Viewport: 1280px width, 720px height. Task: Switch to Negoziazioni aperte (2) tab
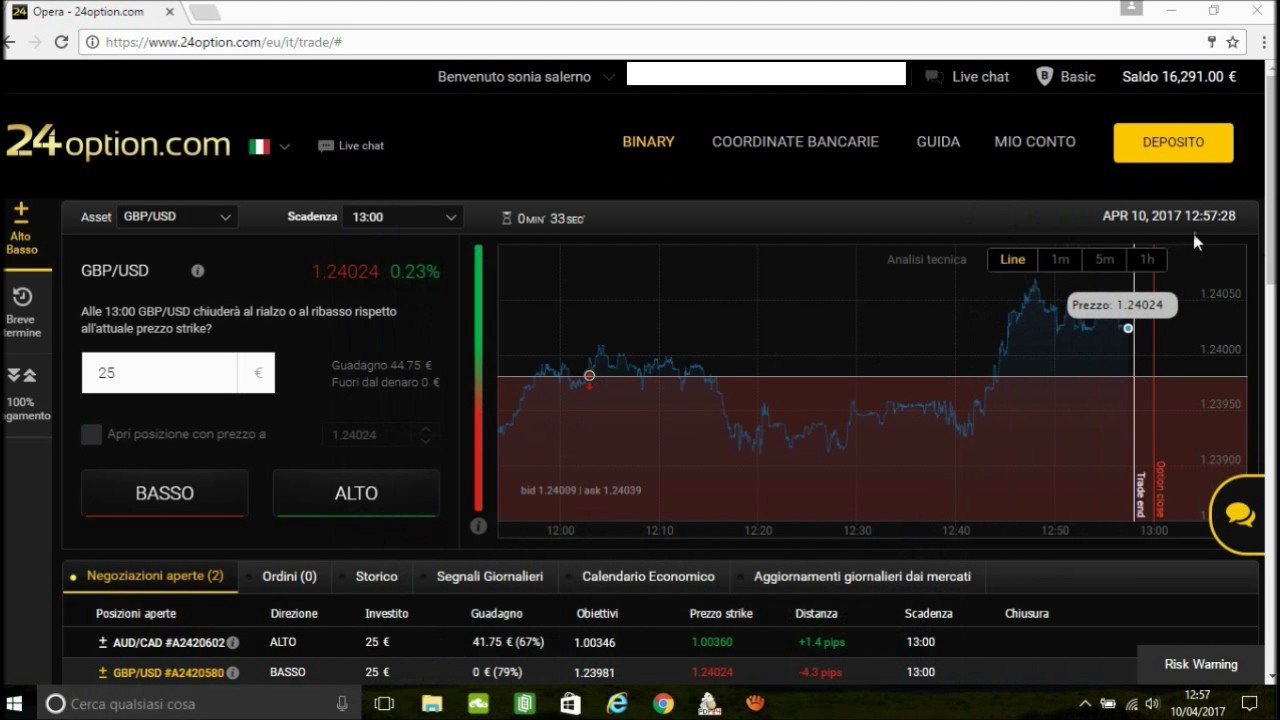tap(149, 576)
